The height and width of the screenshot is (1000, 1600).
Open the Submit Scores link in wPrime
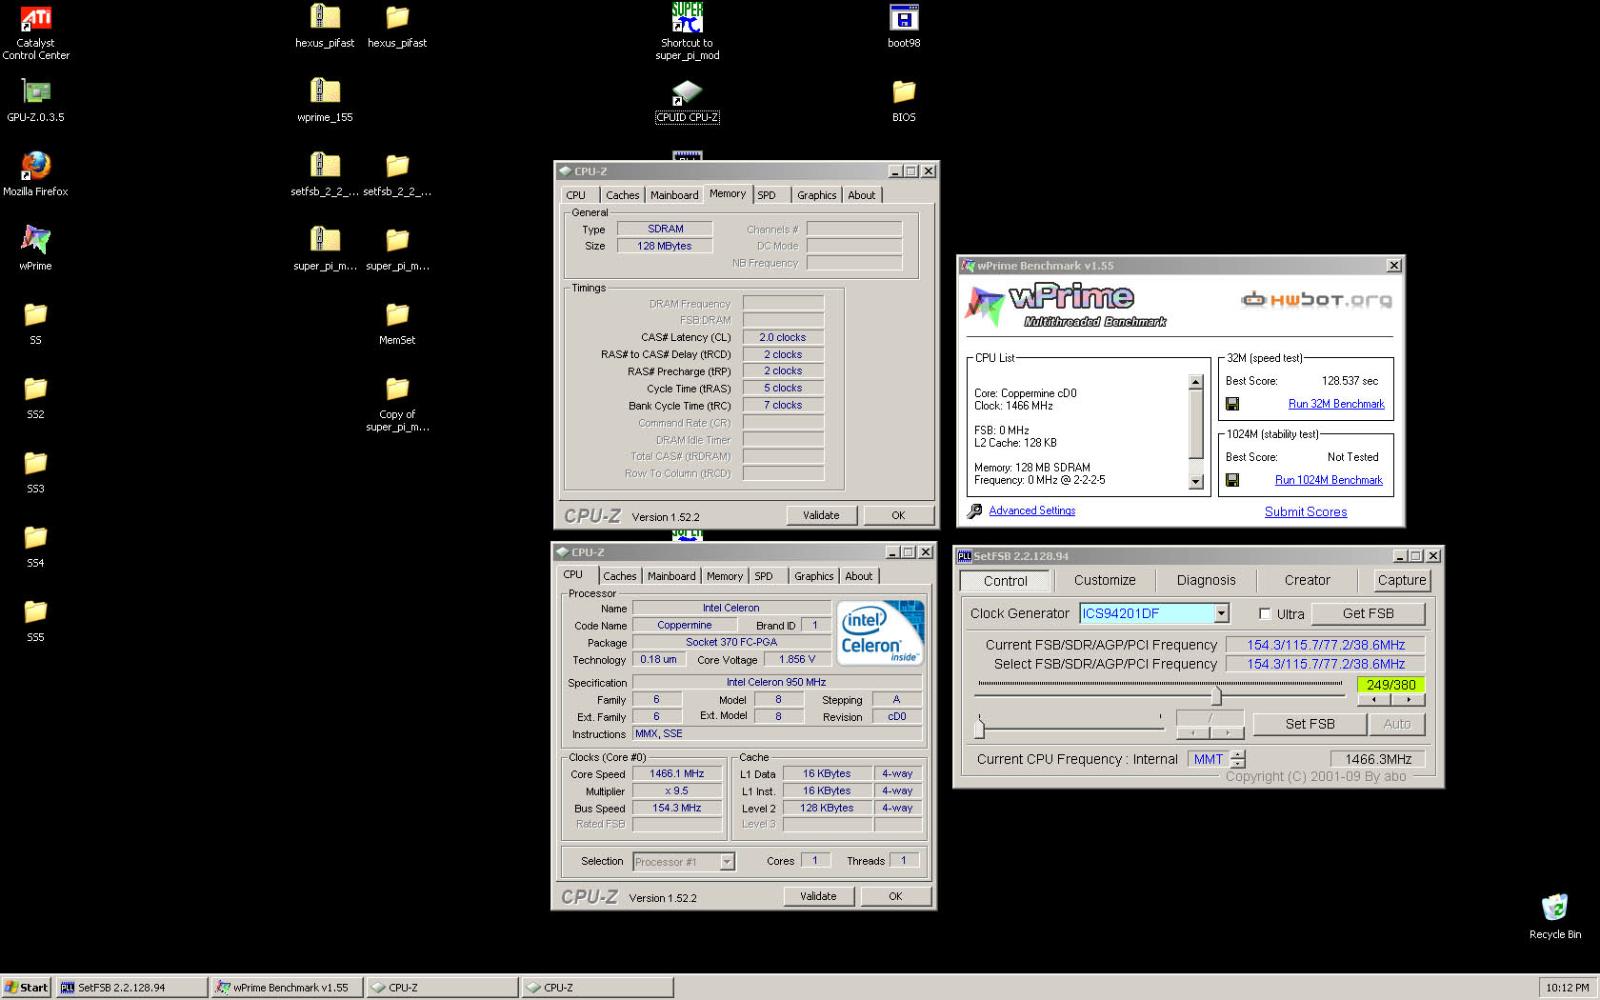pyautogui.click(x=1305, y=512)
